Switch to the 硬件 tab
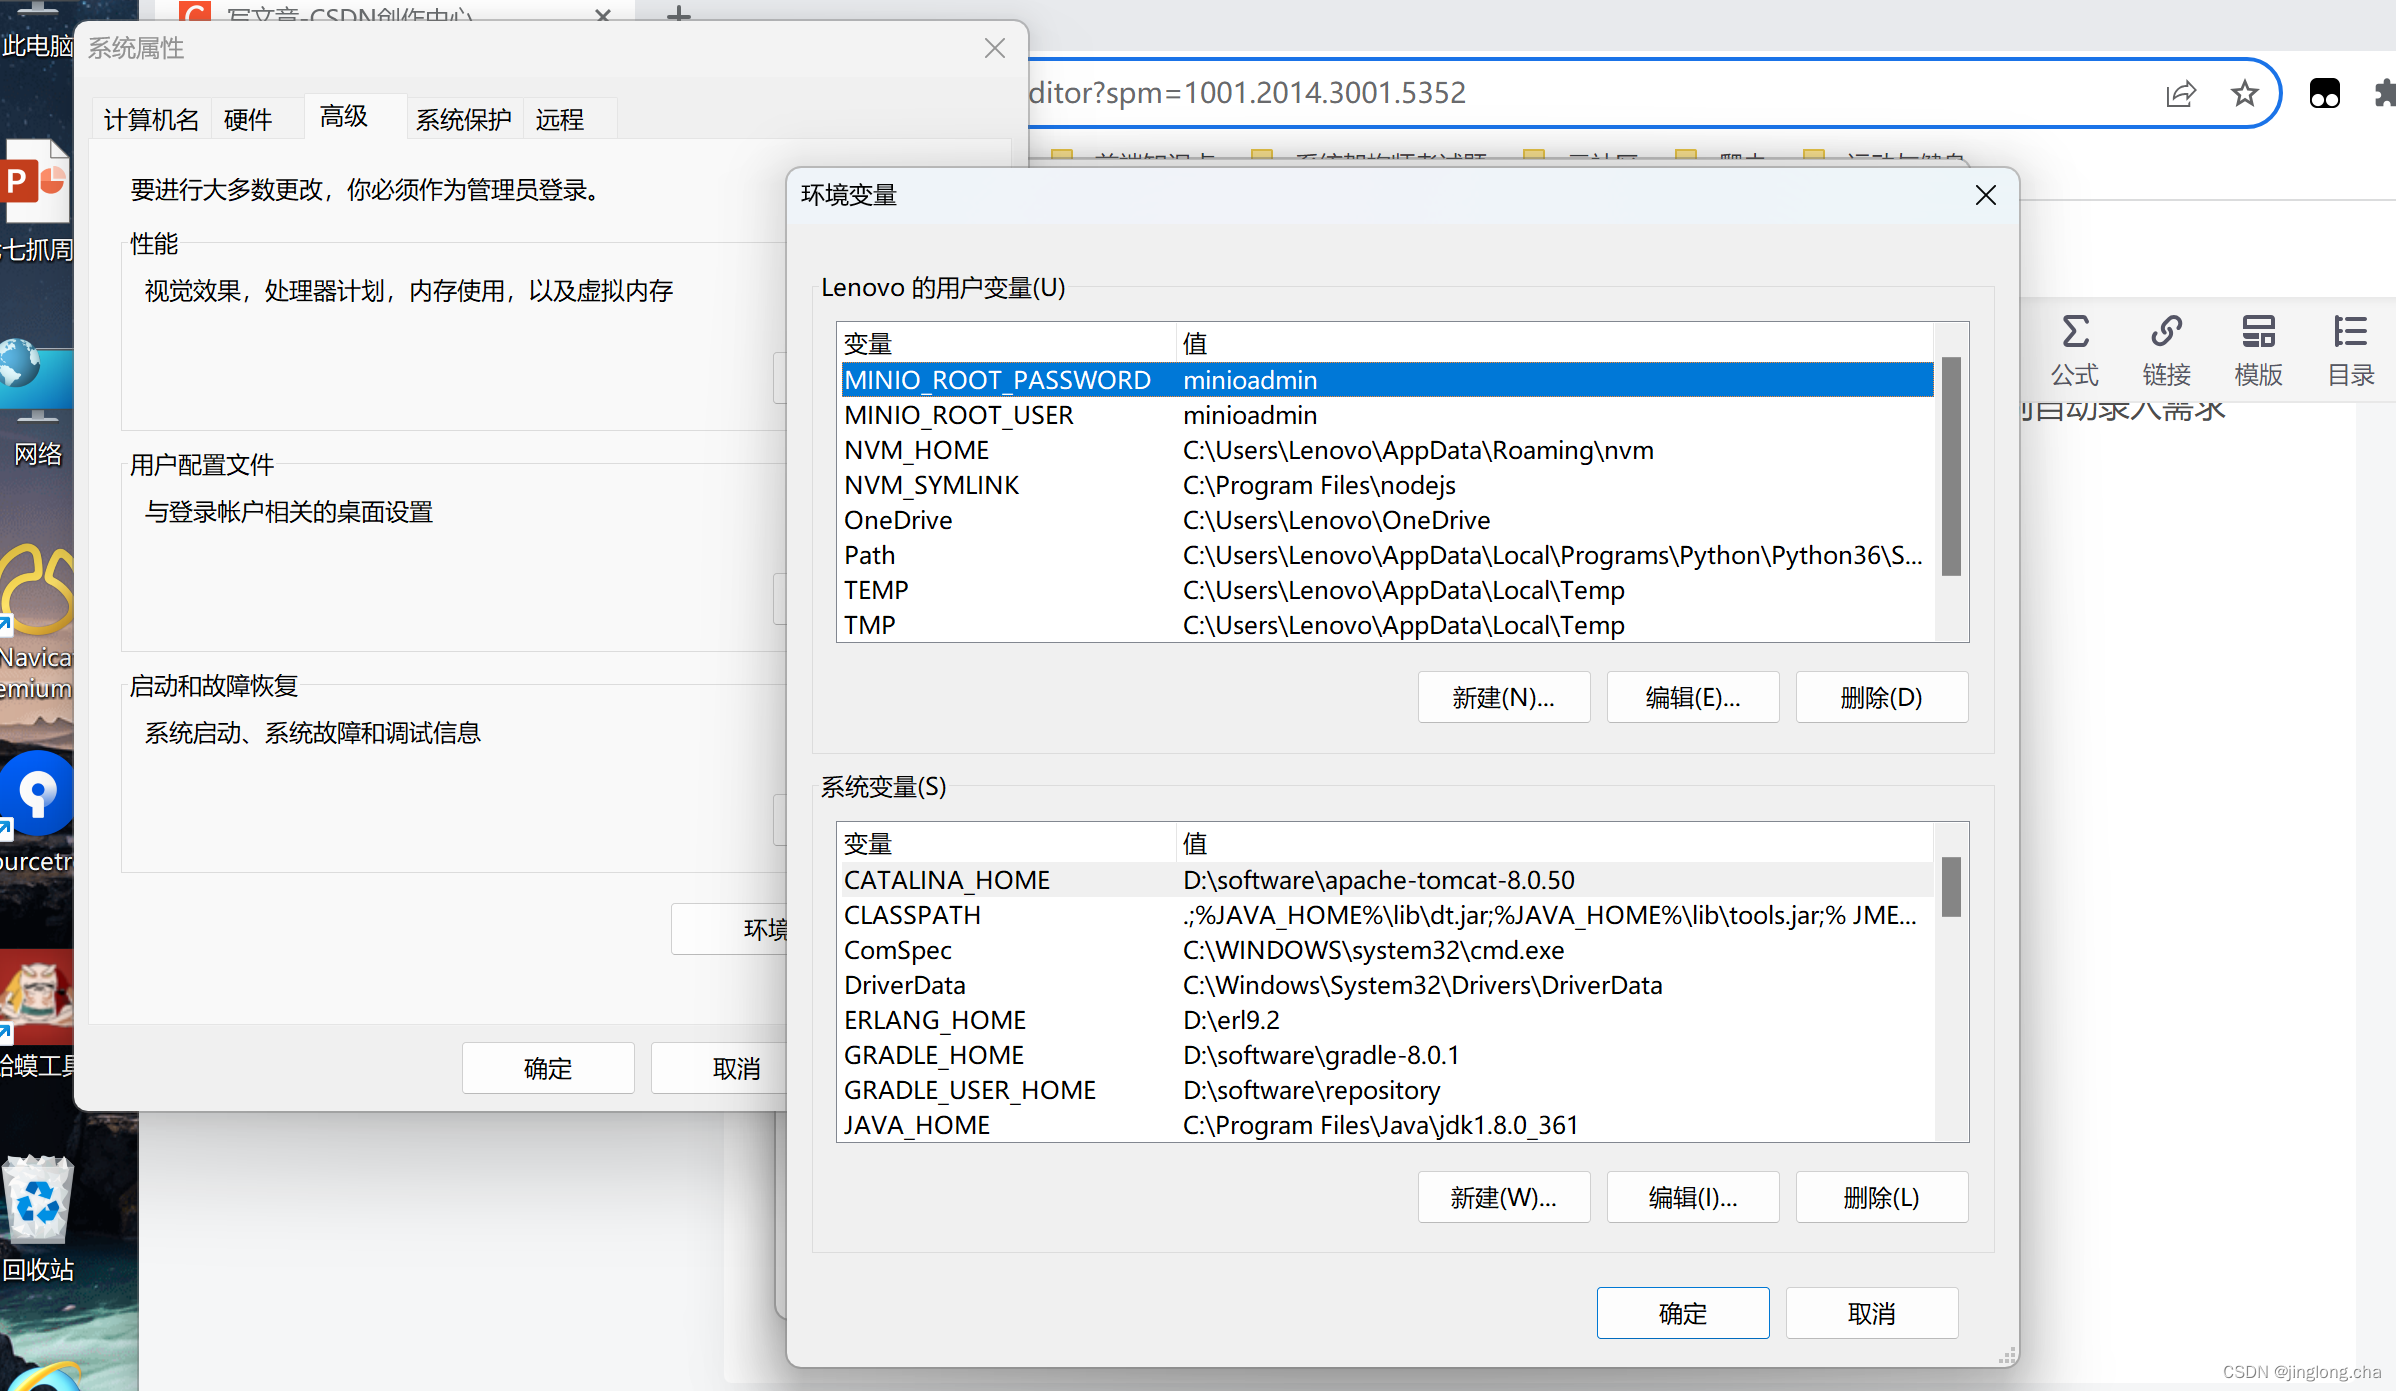Screen dimensions: 2396x1391 point(248,120)
